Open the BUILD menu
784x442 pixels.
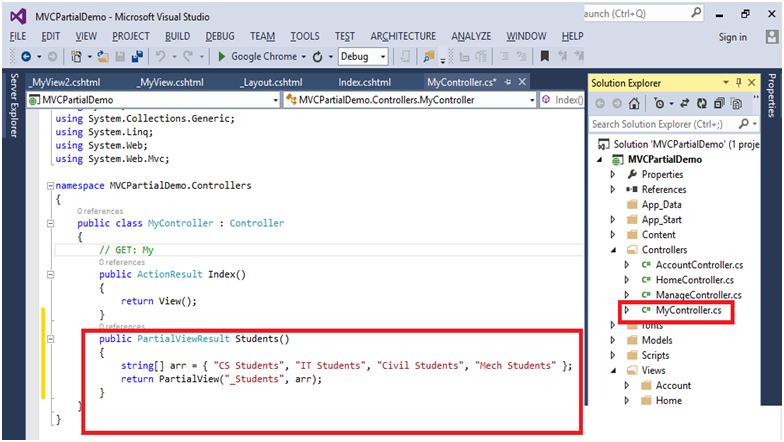pos(178,36)
